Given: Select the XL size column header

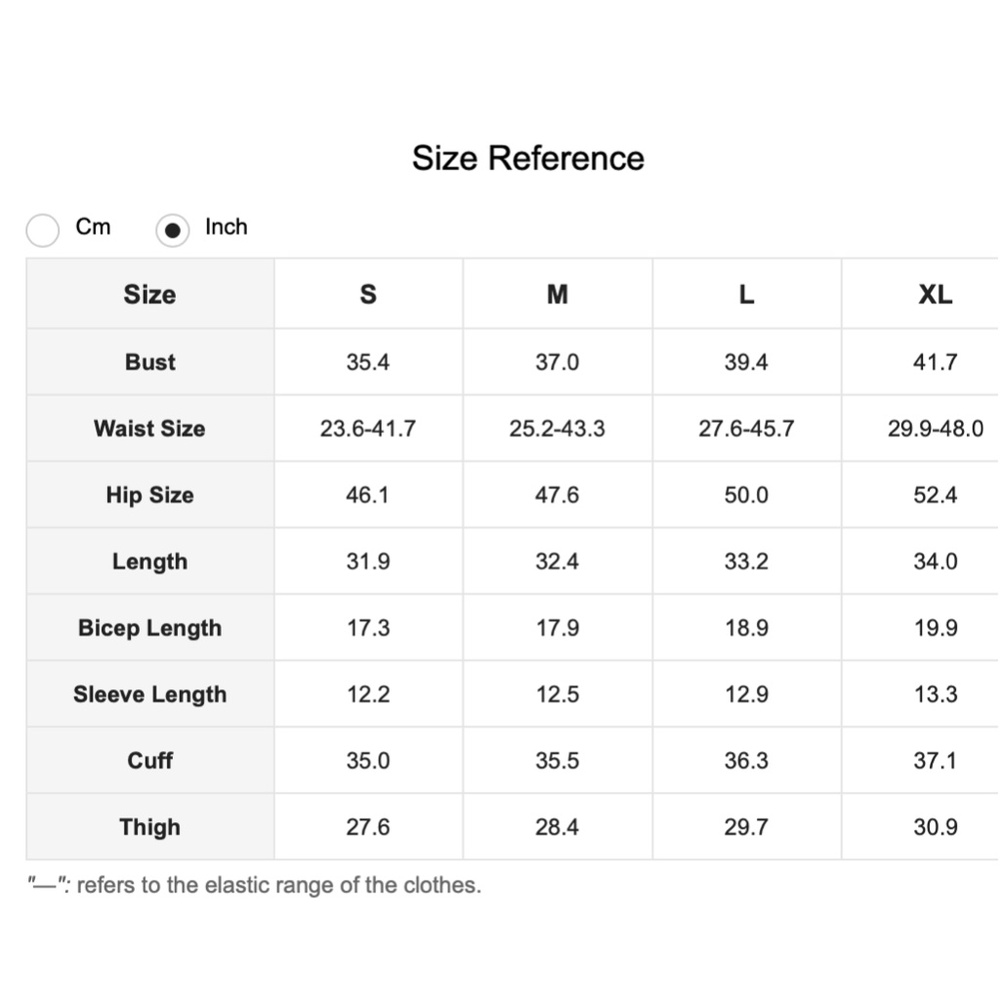Looking at the screenshot, I should 935,294.
